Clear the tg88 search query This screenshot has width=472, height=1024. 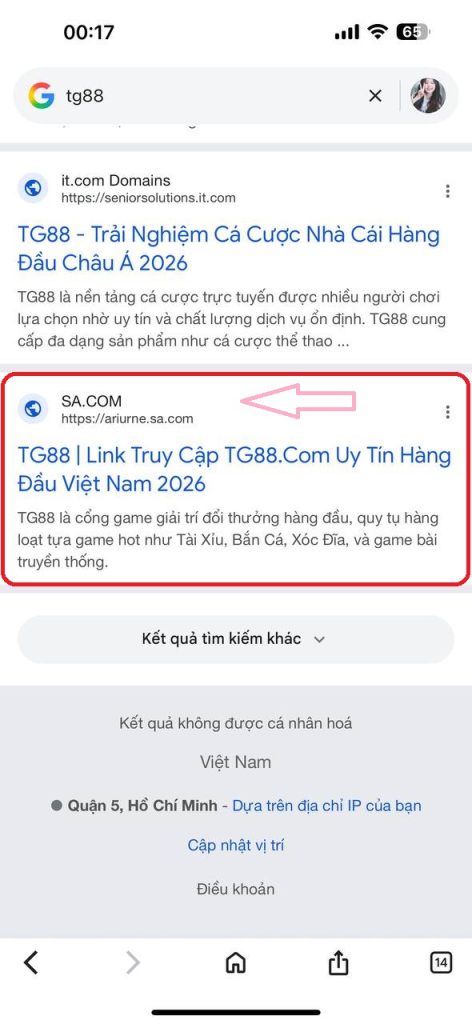point(375,96)
